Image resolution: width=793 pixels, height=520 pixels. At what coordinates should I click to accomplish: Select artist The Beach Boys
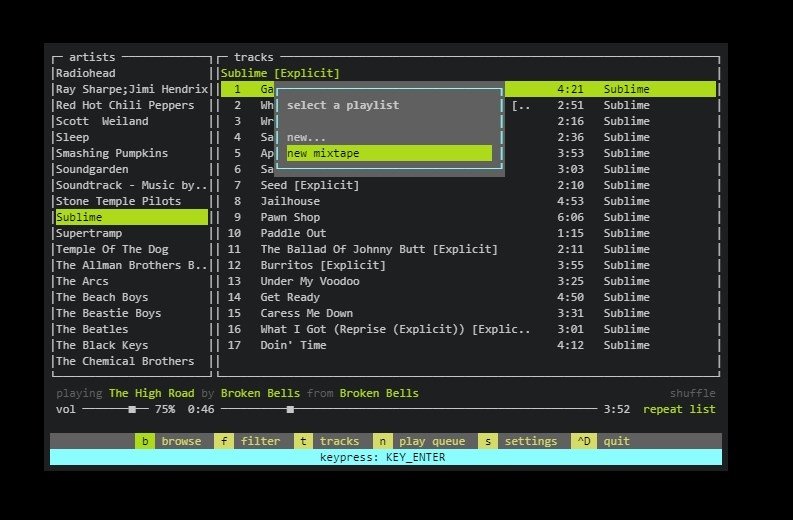point(131,297)
